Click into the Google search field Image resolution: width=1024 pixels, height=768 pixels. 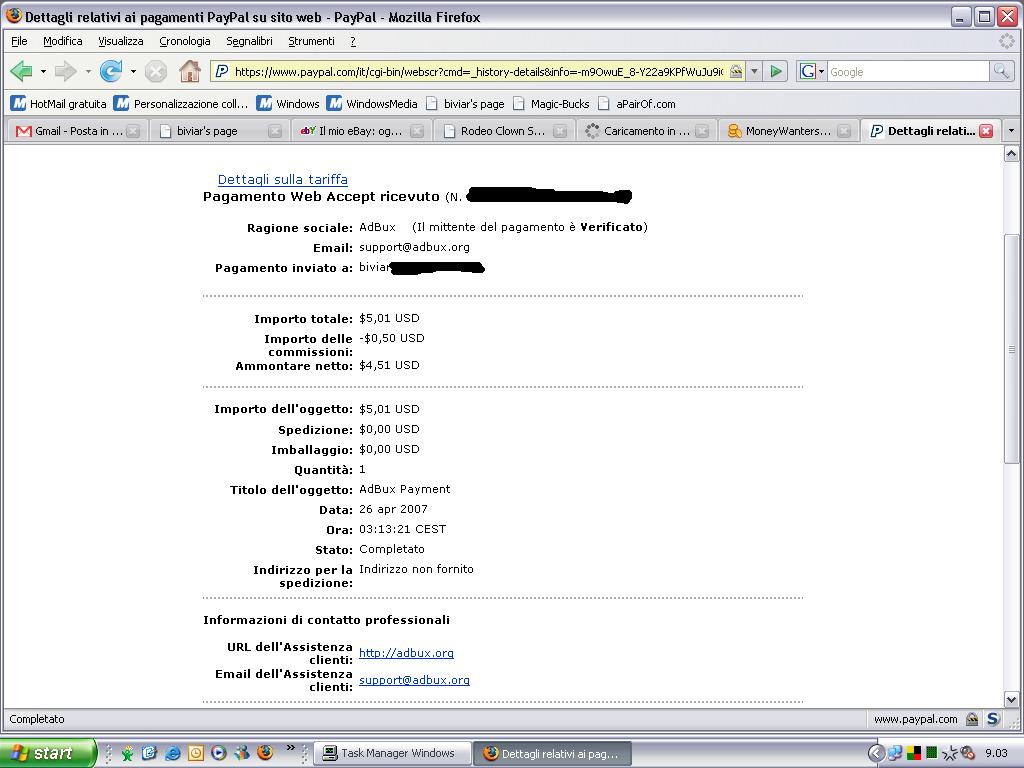[908, 72]
